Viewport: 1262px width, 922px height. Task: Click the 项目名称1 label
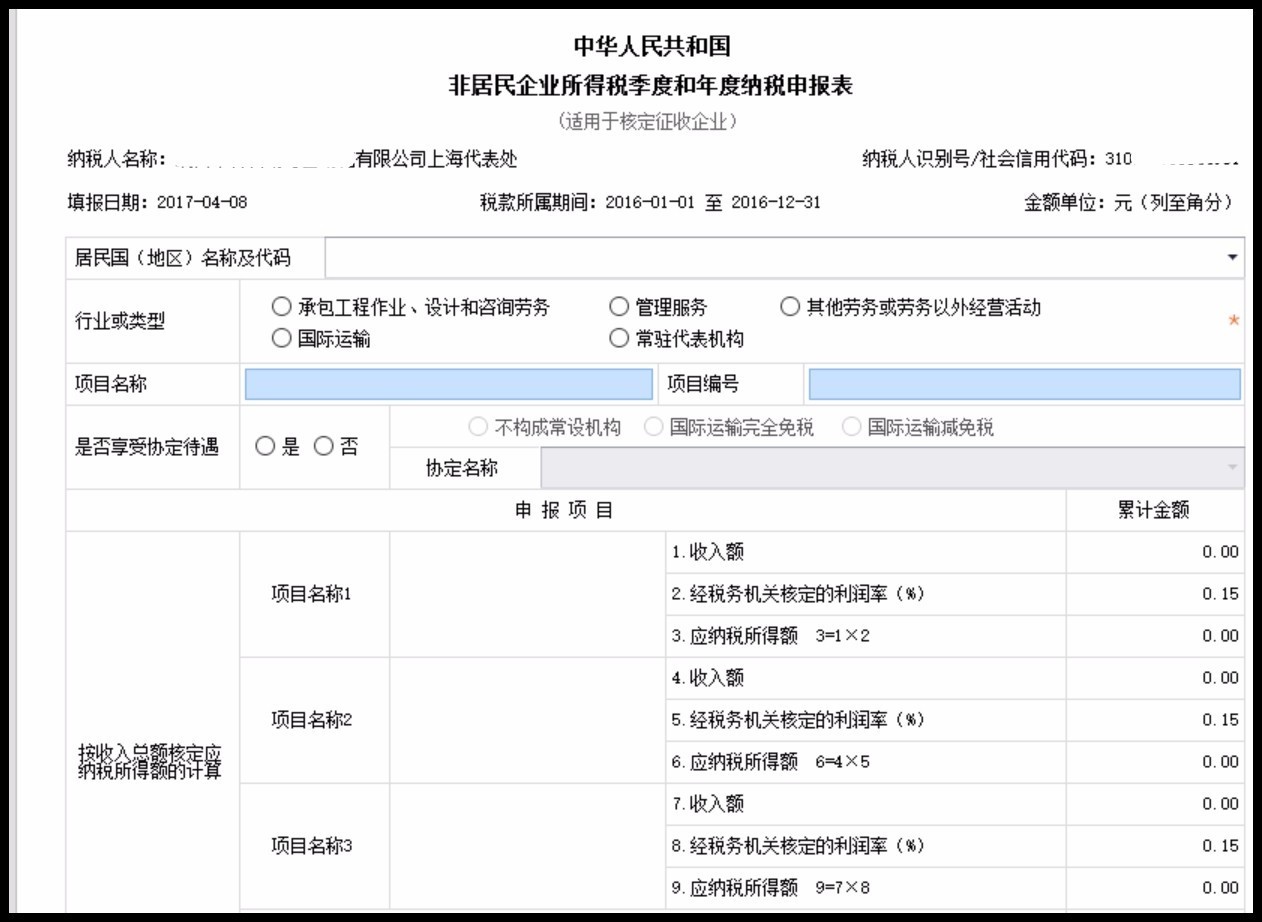coord(311,594)
